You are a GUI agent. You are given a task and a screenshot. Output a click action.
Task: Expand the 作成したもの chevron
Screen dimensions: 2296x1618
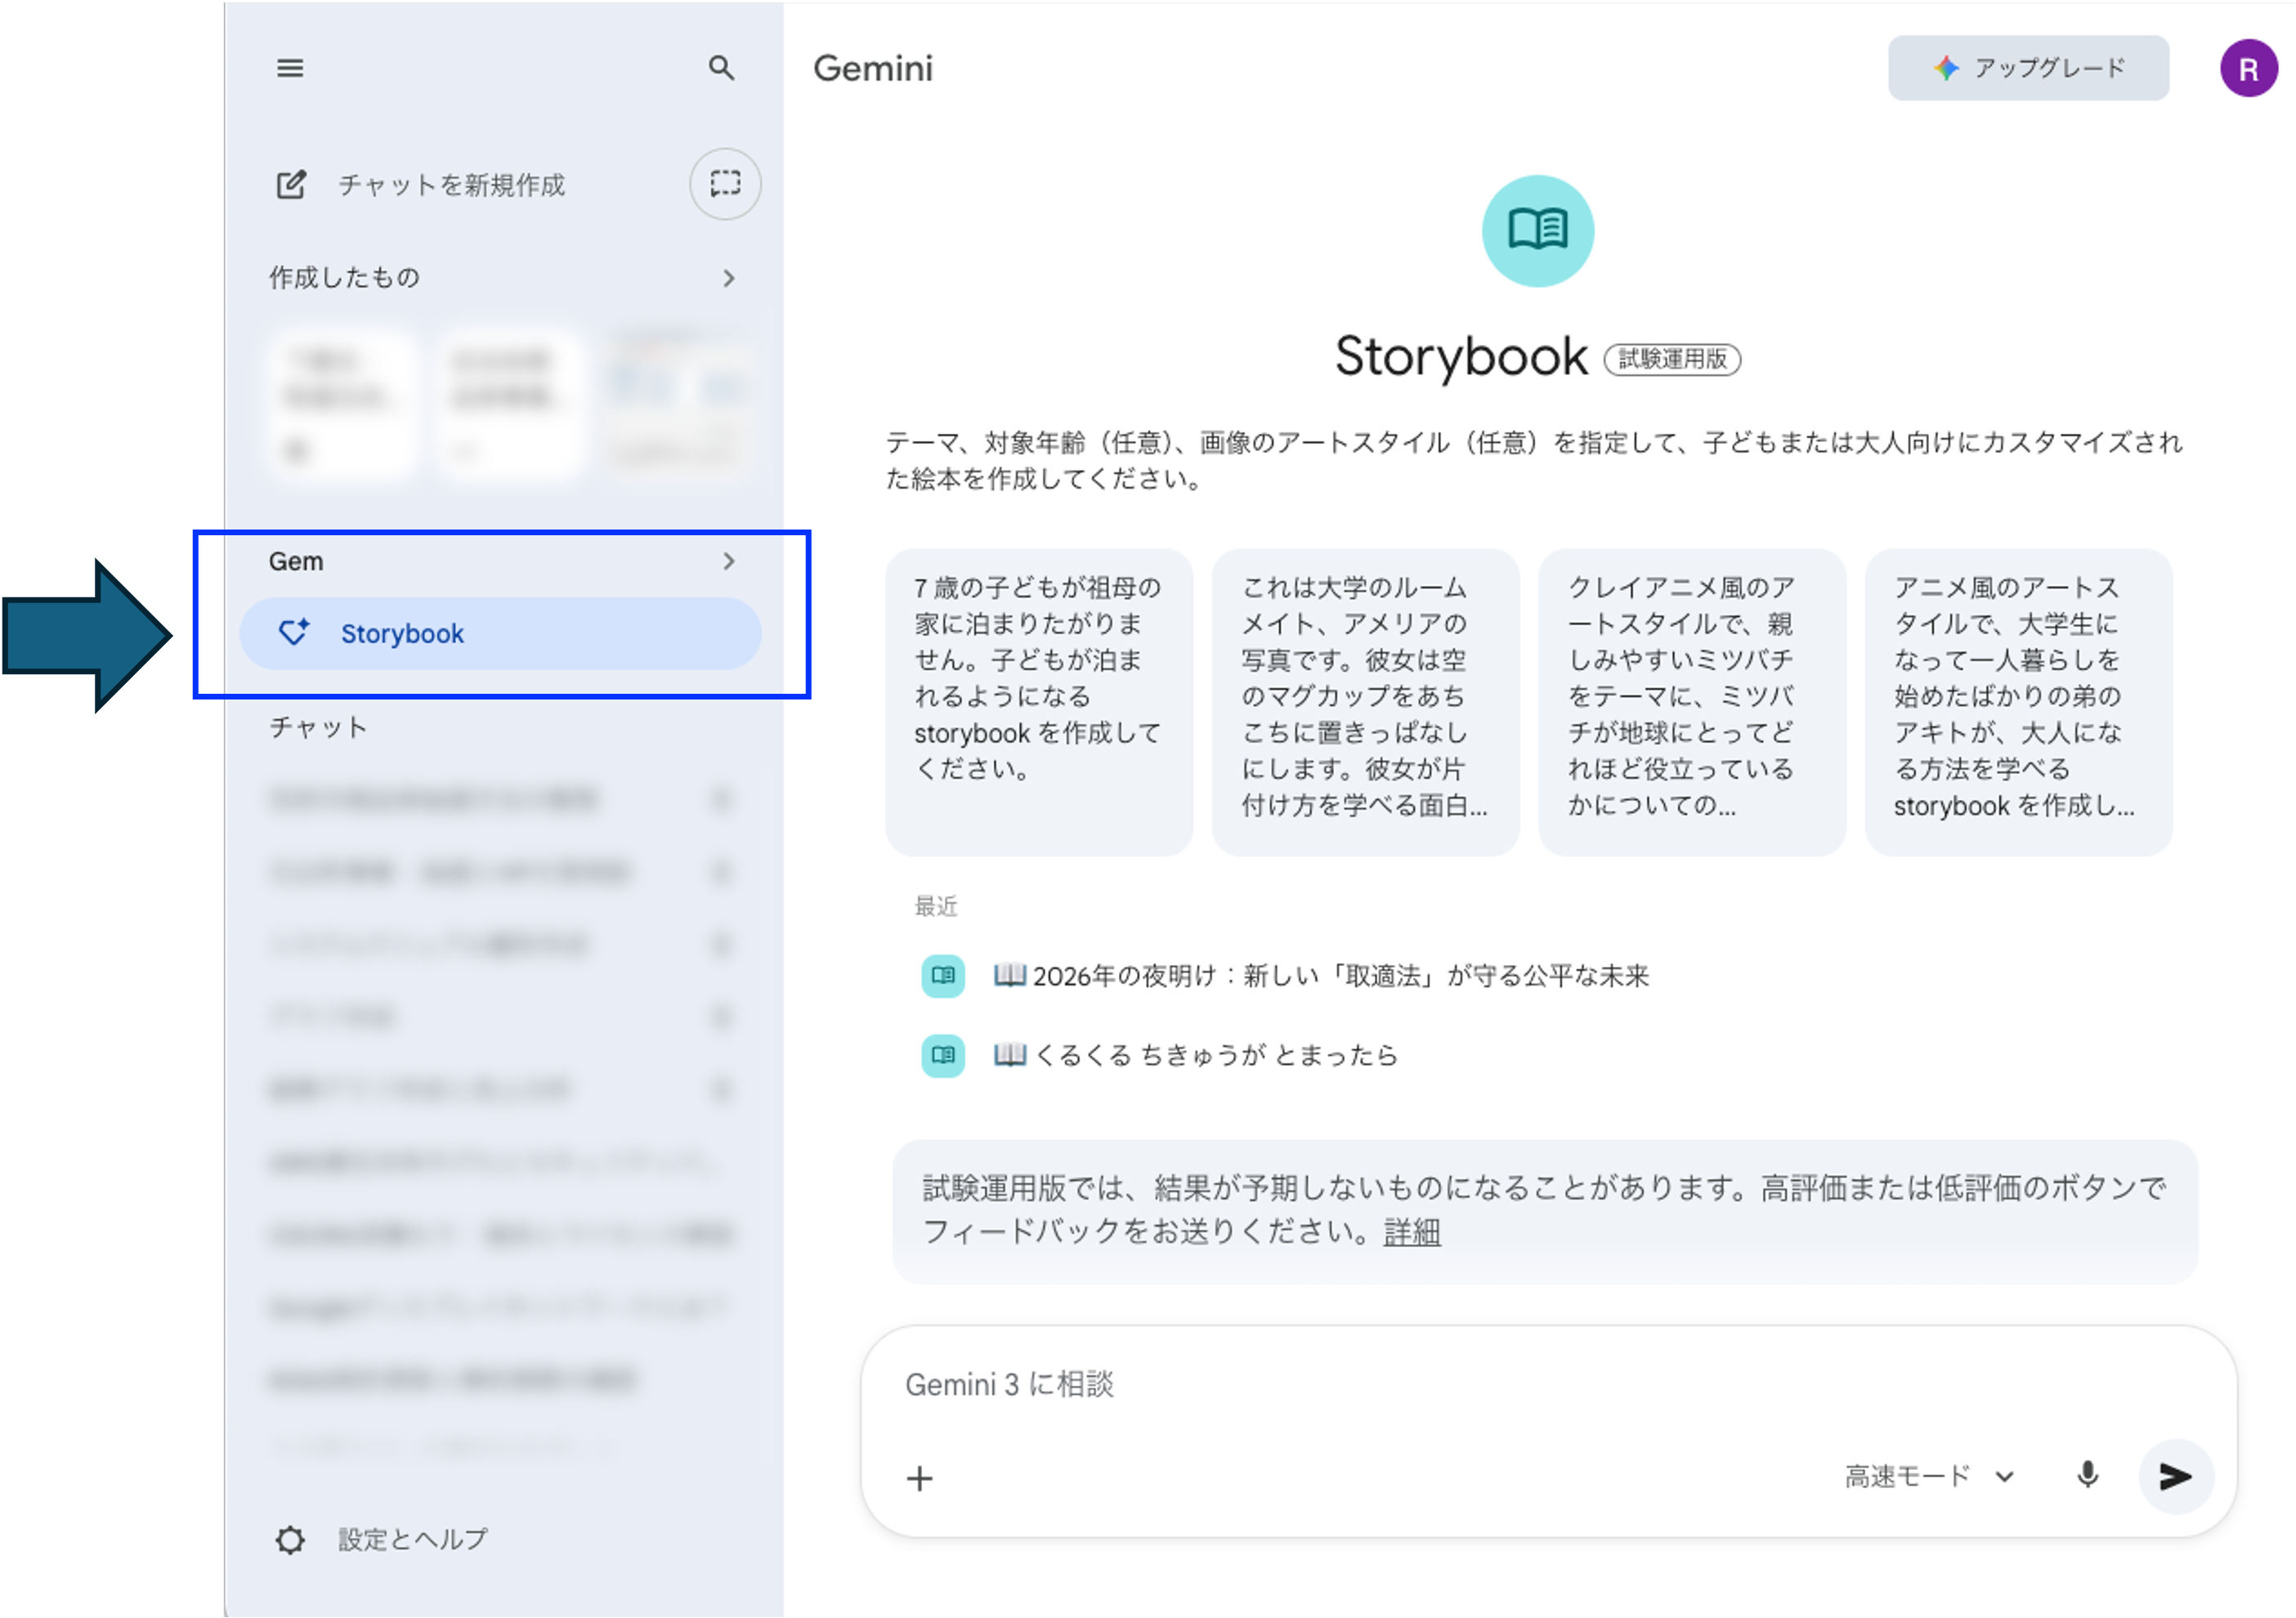tap(729, 278)
